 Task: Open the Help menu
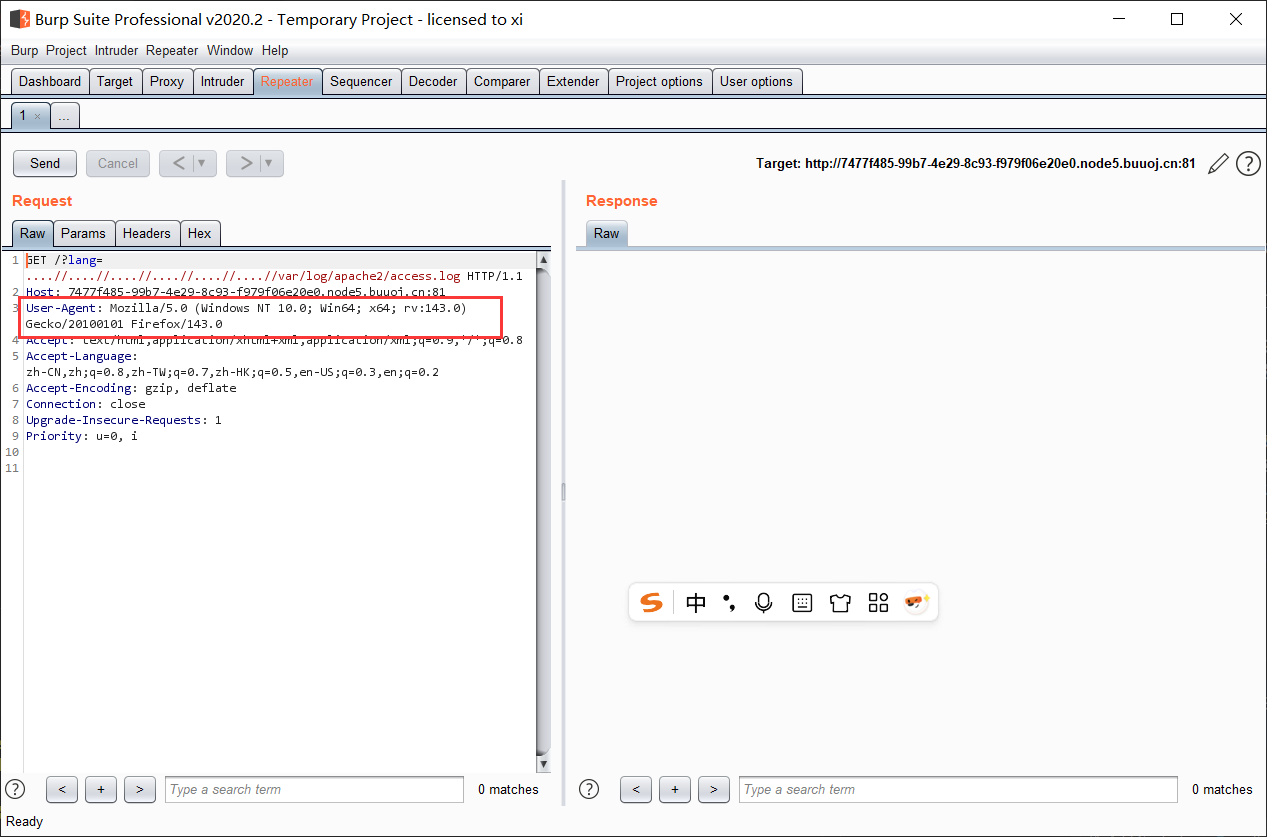pos(275,50)
